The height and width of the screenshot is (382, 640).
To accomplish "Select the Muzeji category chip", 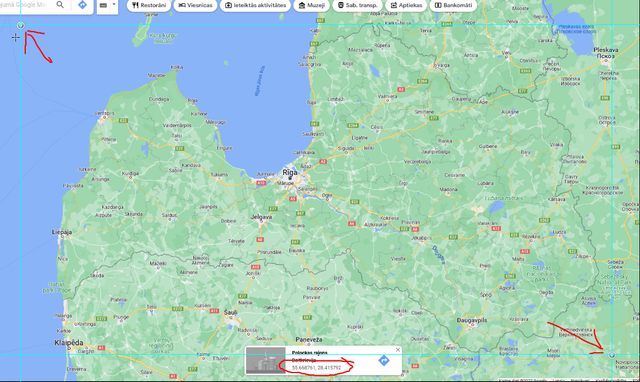I will pos(311,5).
